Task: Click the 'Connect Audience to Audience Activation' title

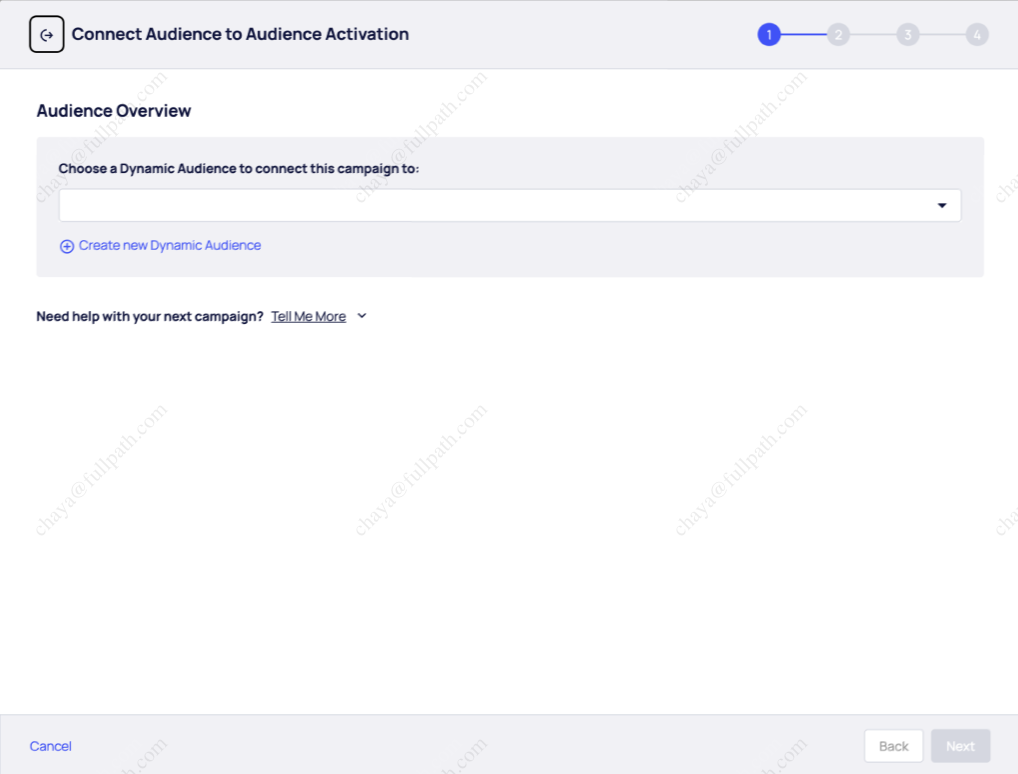Action: (240, 34)
